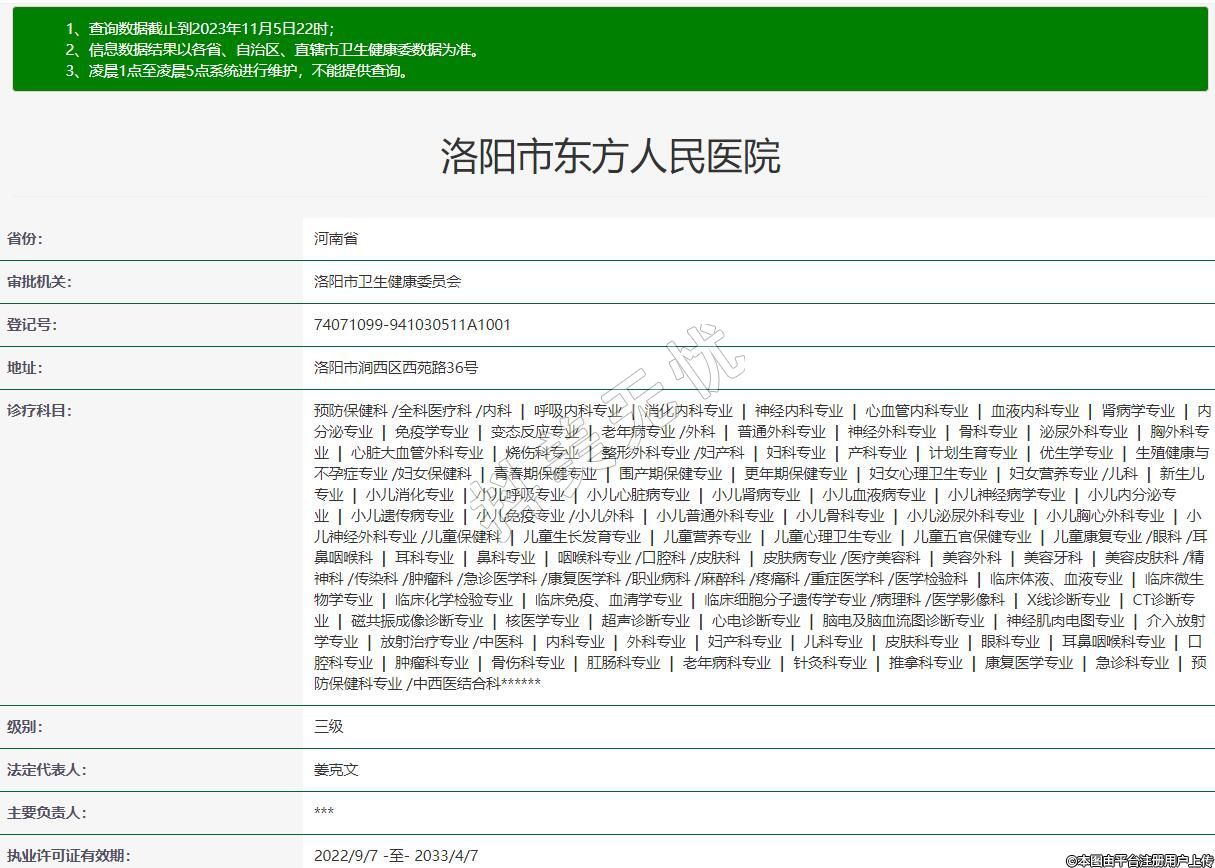Click the 诊疗科目 field label
This screenshot has width=1215, height=868.
pyautogui.click(x=39, y=411)
